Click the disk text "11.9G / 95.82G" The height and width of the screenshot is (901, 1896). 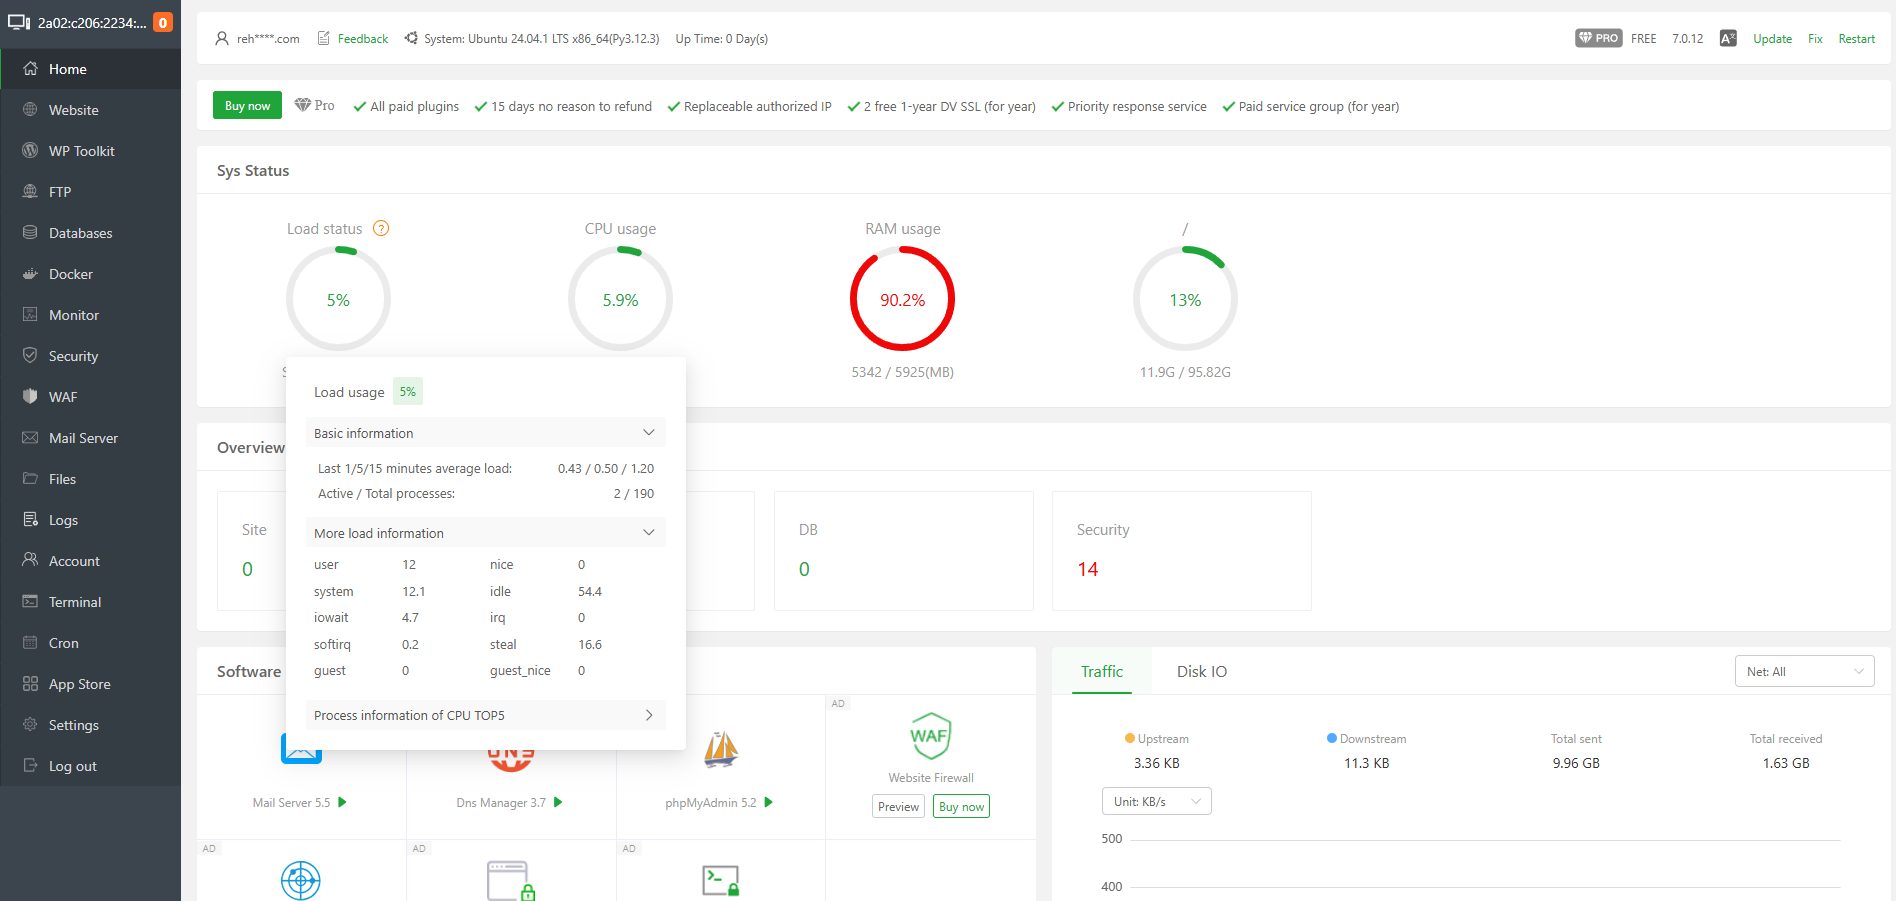(x=1185, y=372)
